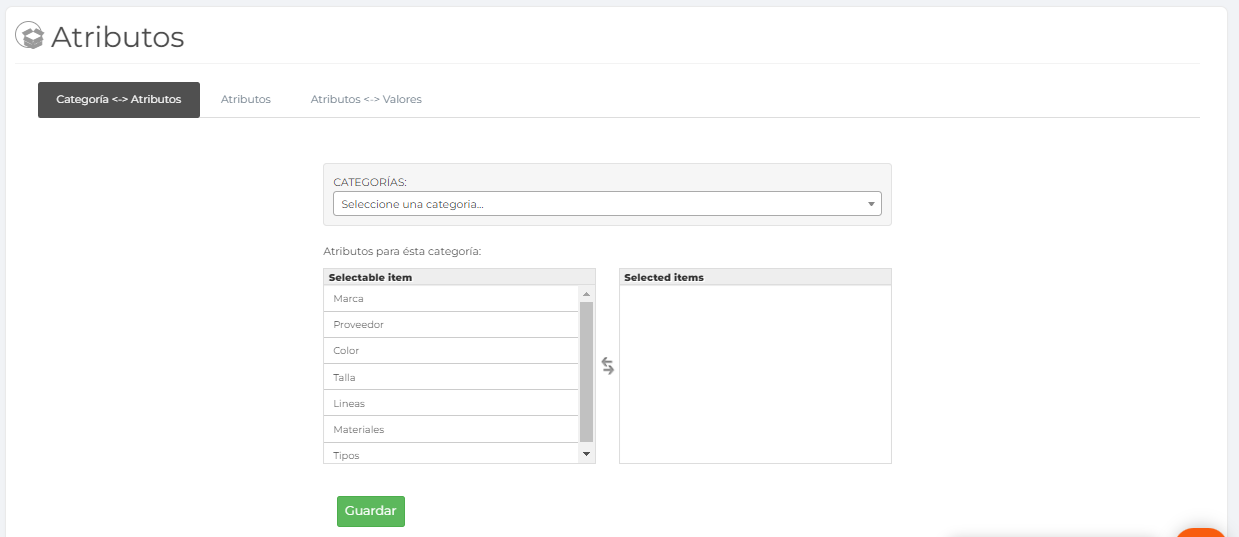Select Talla attribute in list

click(x=451, y=378)
